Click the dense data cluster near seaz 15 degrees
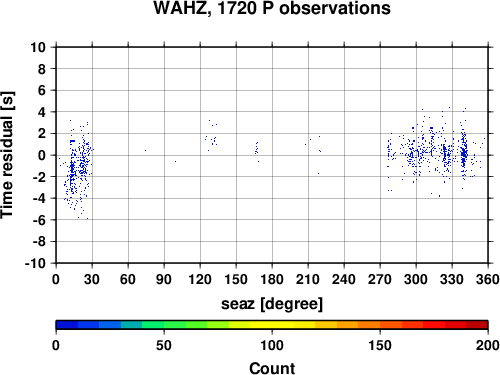The image size is (500, 375). point(72,168)
